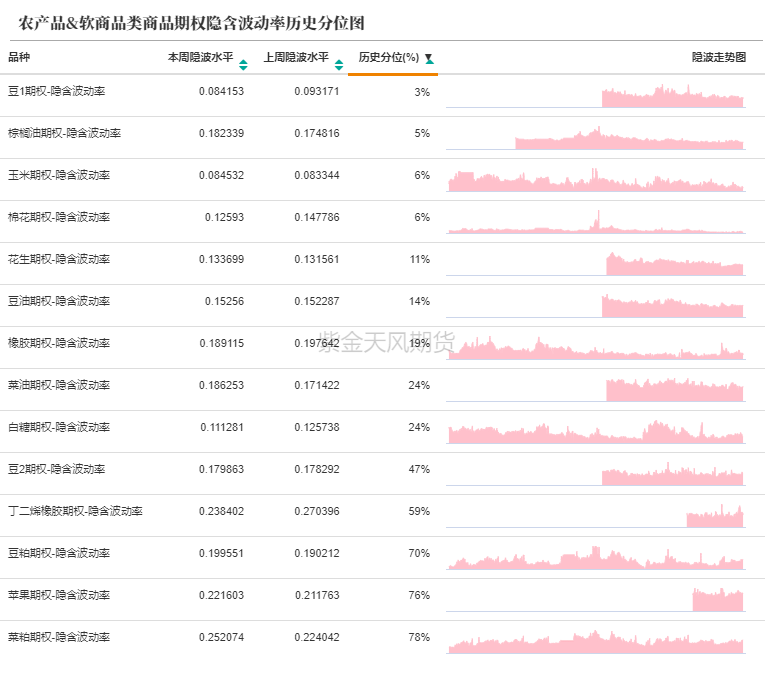Click the 隐波走势图 column header
The image size is (773, 700).
point(719,57)
